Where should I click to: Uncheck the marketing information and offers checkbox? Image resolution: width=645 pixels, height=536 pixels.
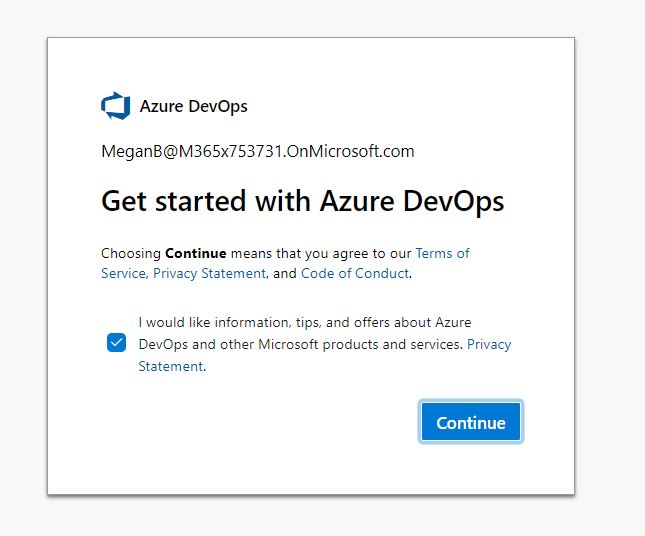(116, 343)
